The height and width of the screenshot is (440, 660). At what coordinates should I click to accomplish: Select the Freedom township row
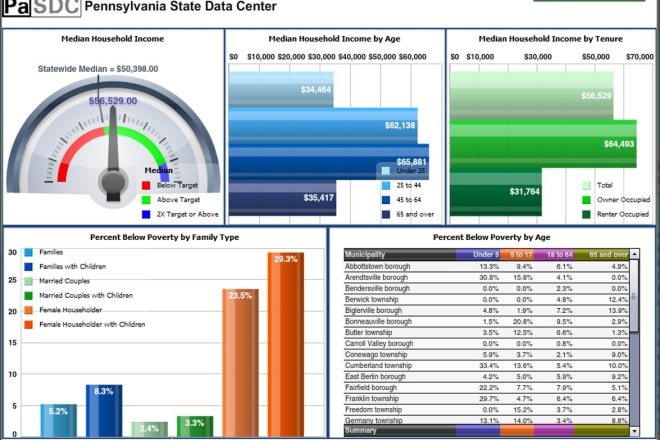point(487,409)
